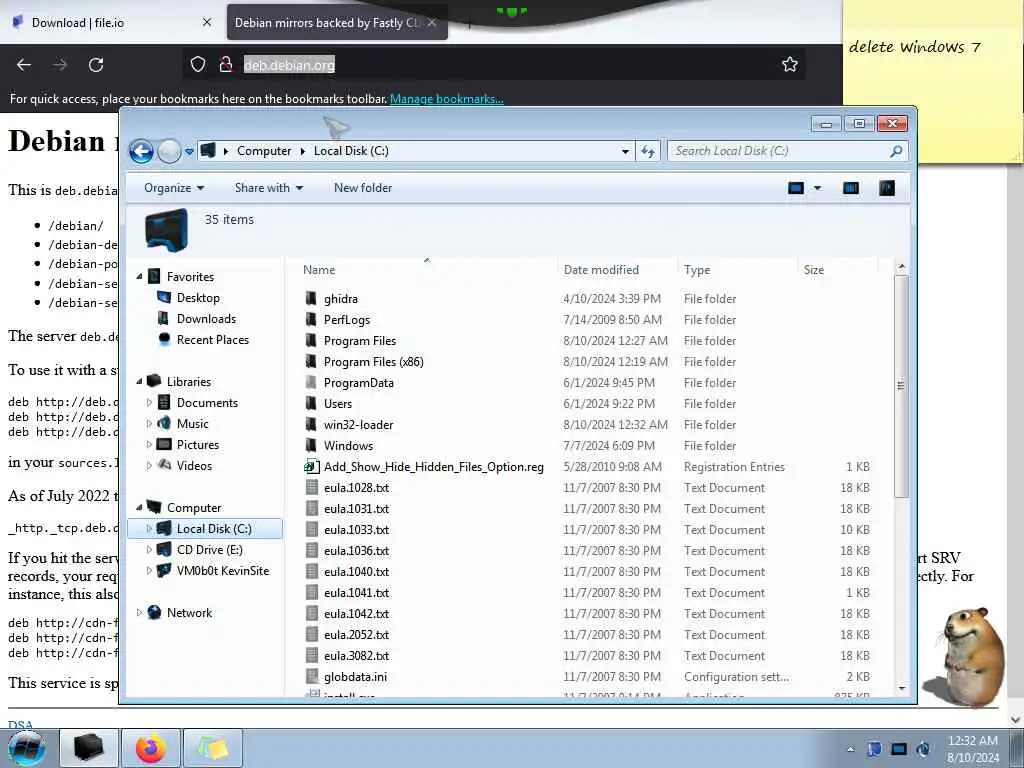Select the Videos library
The width and height of the screenshot is (1024, 768).
[x=194, y=466]
